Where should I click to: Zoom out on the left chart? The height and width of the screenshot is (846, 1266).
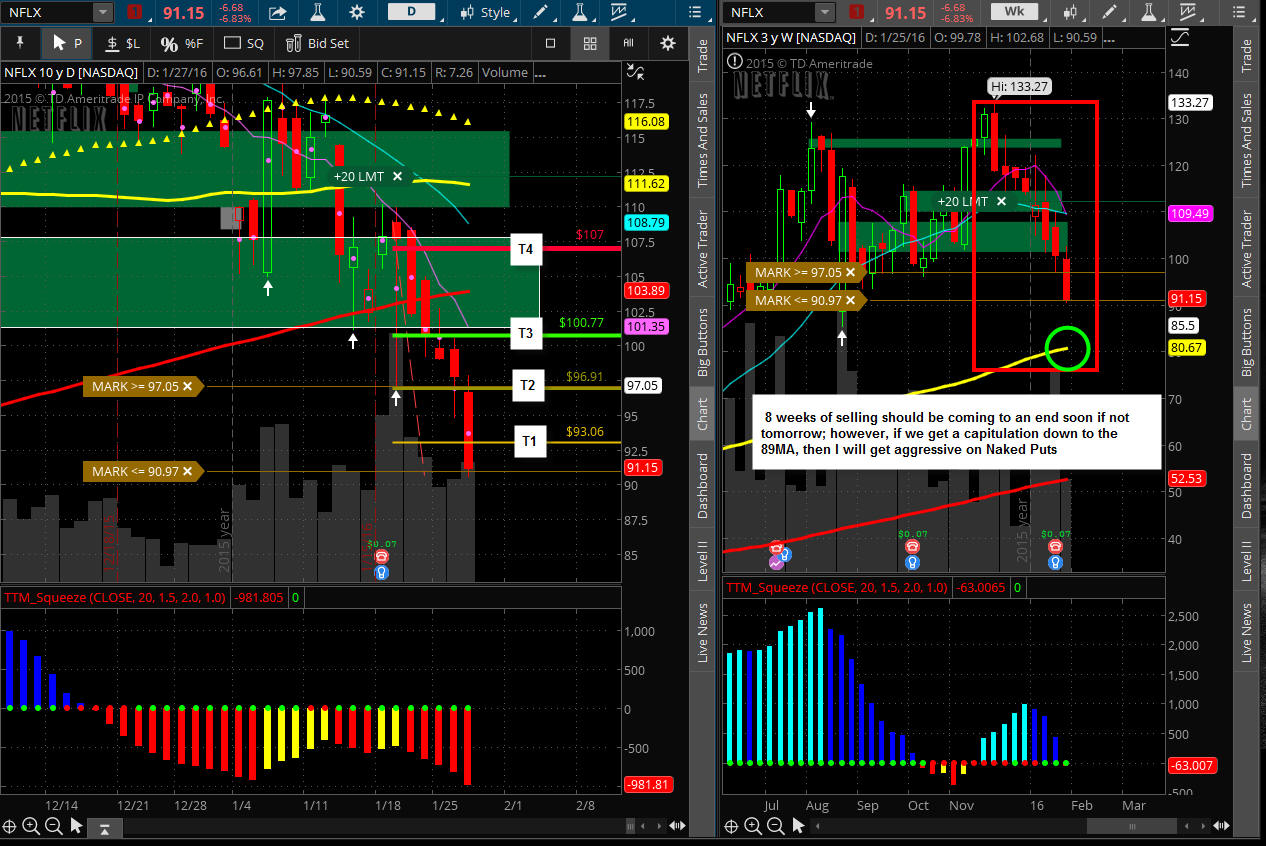(x=54, y=826)
